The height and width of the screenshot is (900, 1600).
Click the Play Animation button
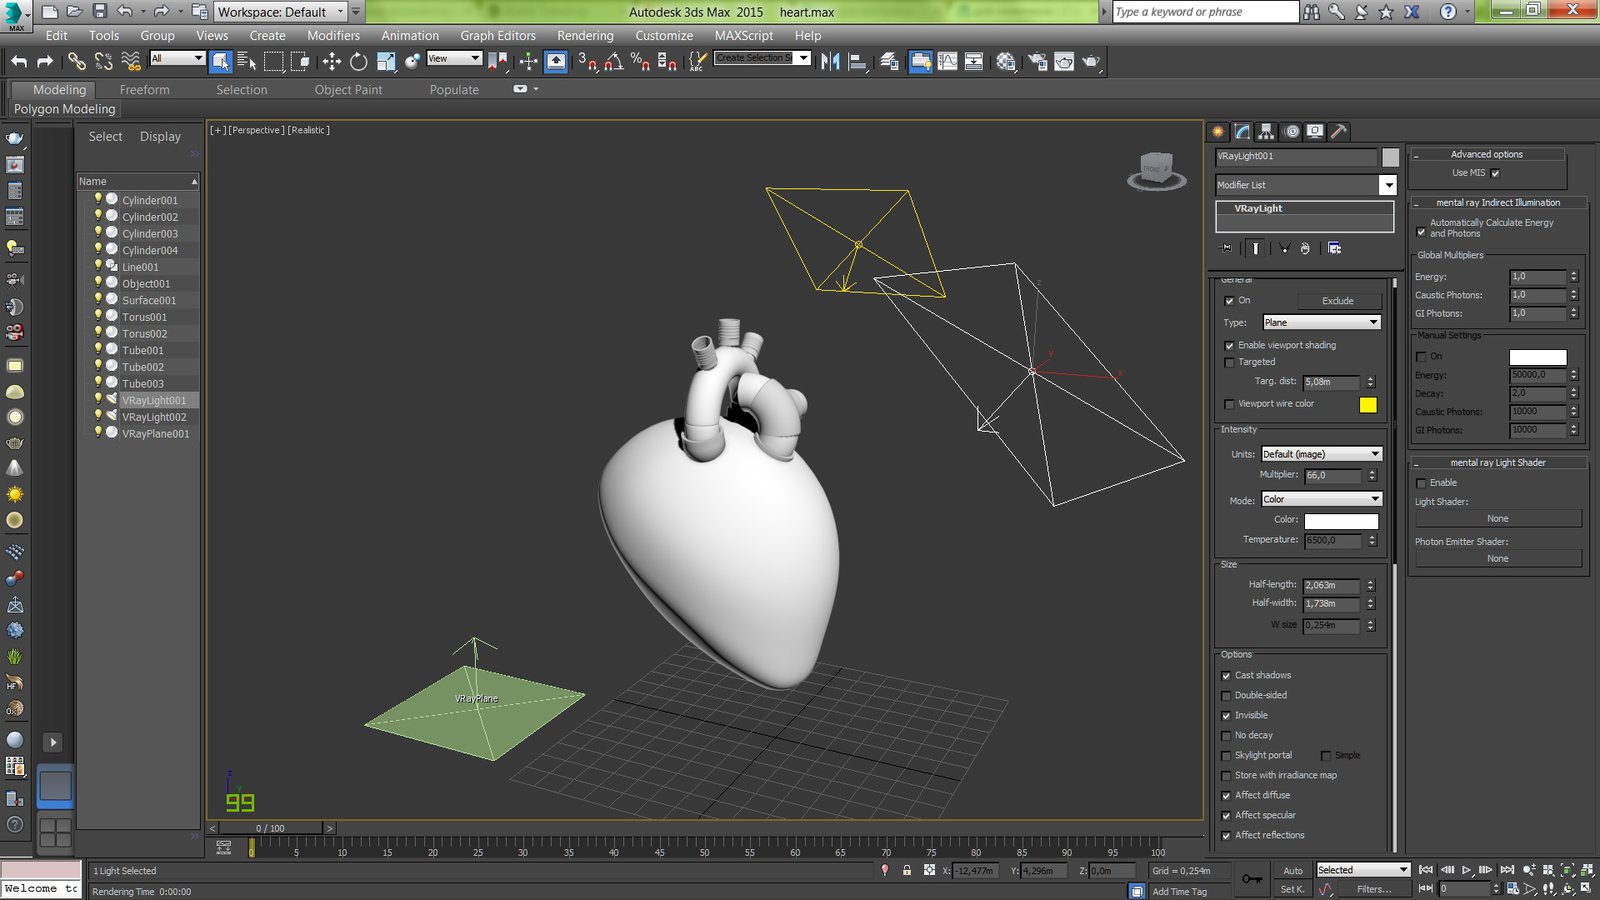pos(1466,870)
